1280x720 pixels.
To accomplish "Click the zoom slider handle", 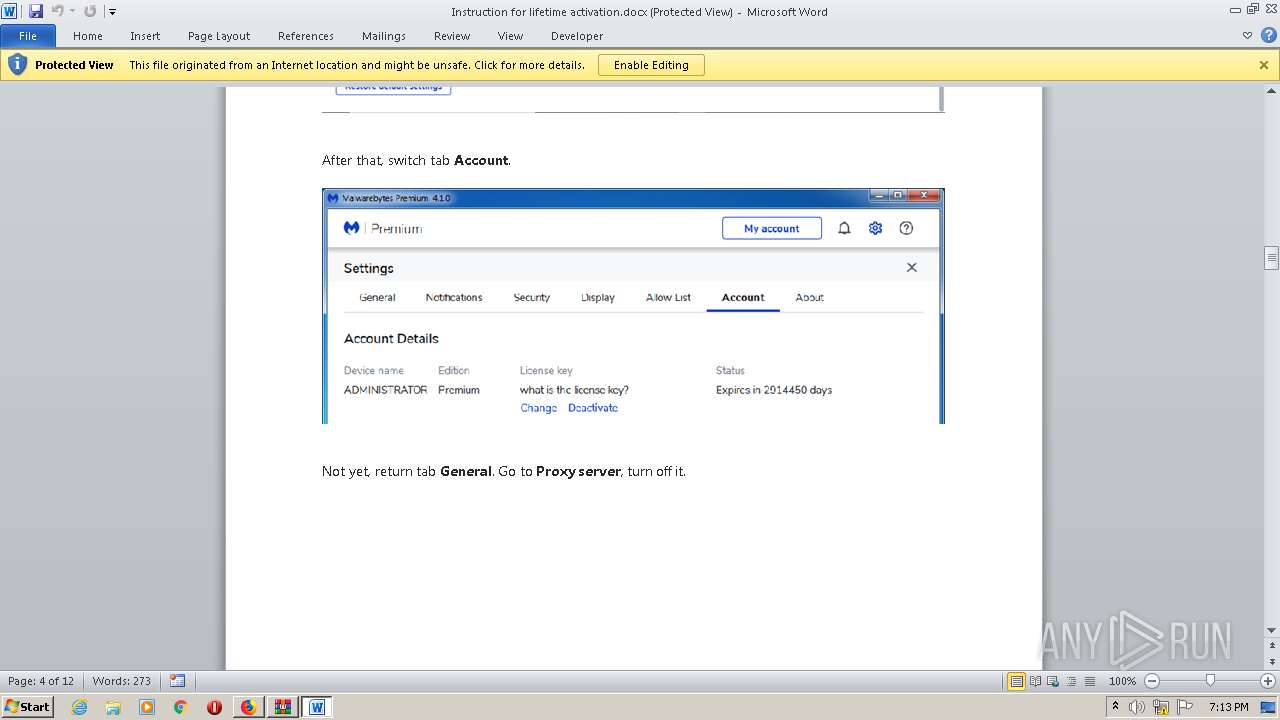I will pos(1210,681).
